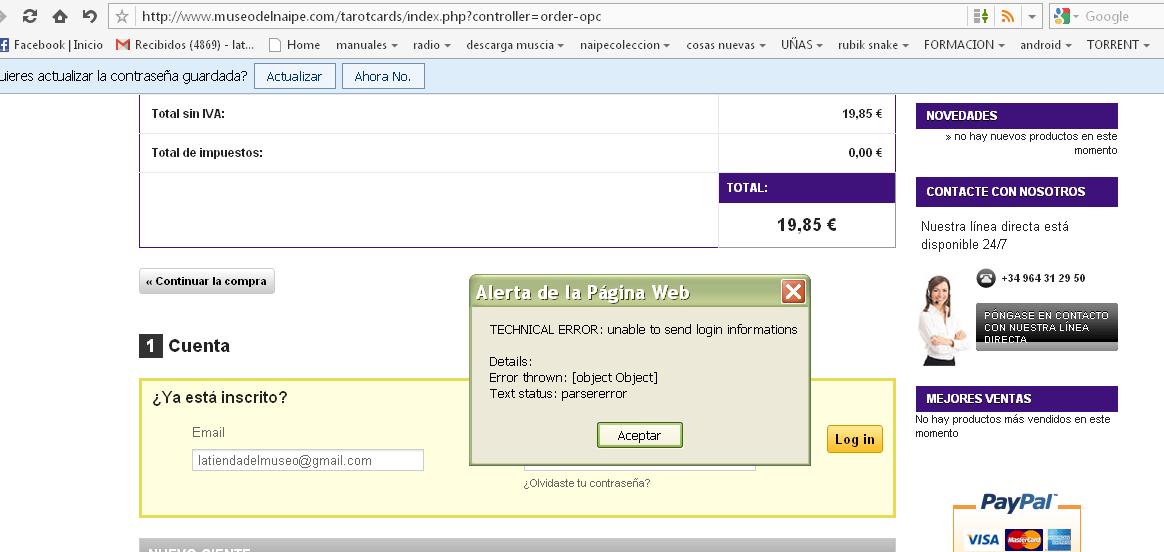This screenshot has width=1164, height=552.
Task: Click PÓNGASE EN CONTACTO CON NUESTRA LÍNEA DIRECTA button
Action: click(x=1046, y=326)
